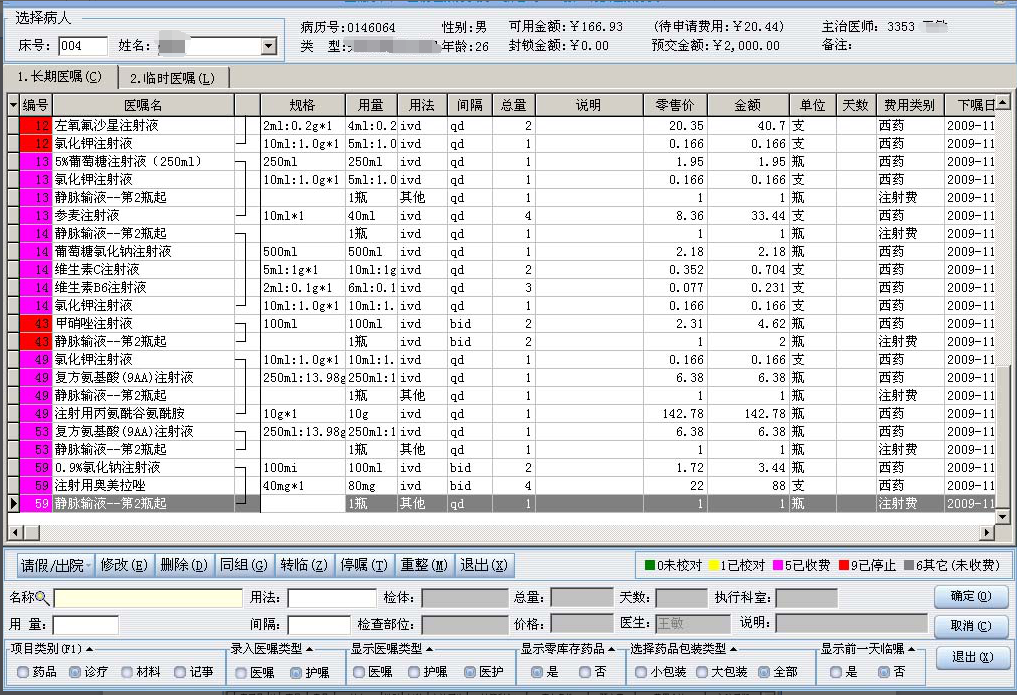Click the grid corner dropdown arrow beside 编号
The height and width of the screenshot is (695, 1017).
tap(14, 105)
